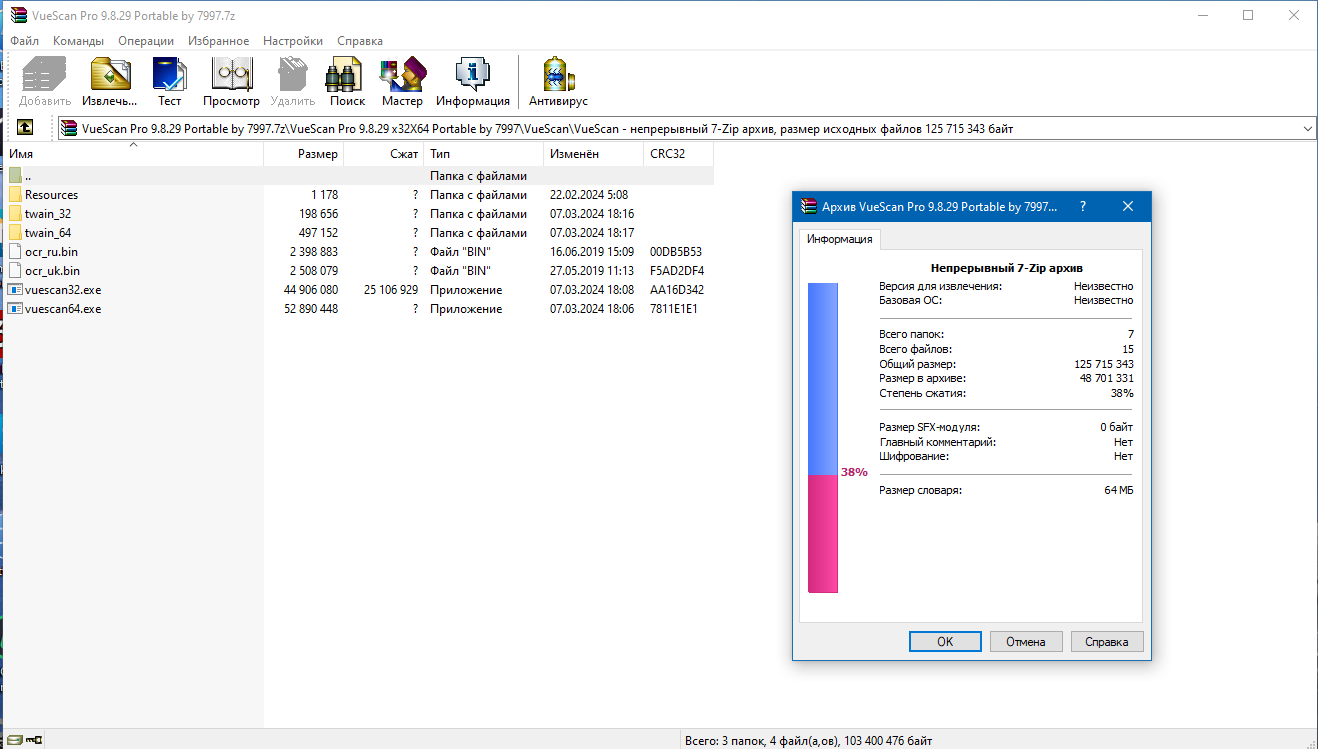Click the compression ratio progress bar
Screen dimensions: 1318x749
coord(822,430)
